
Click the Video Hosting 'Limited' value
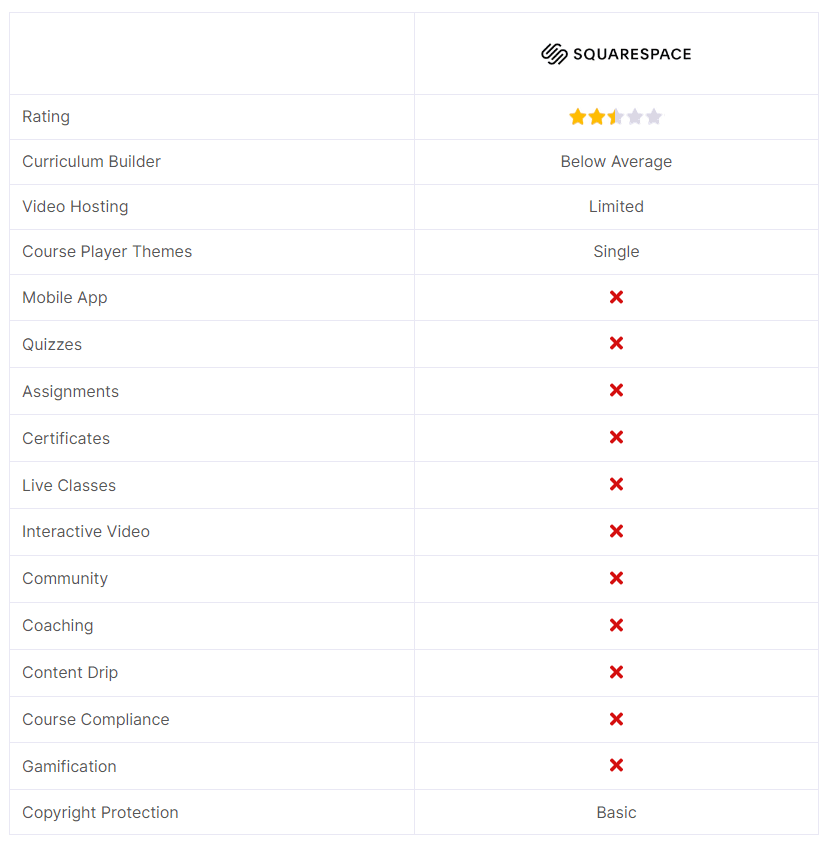tap(616, 207)
